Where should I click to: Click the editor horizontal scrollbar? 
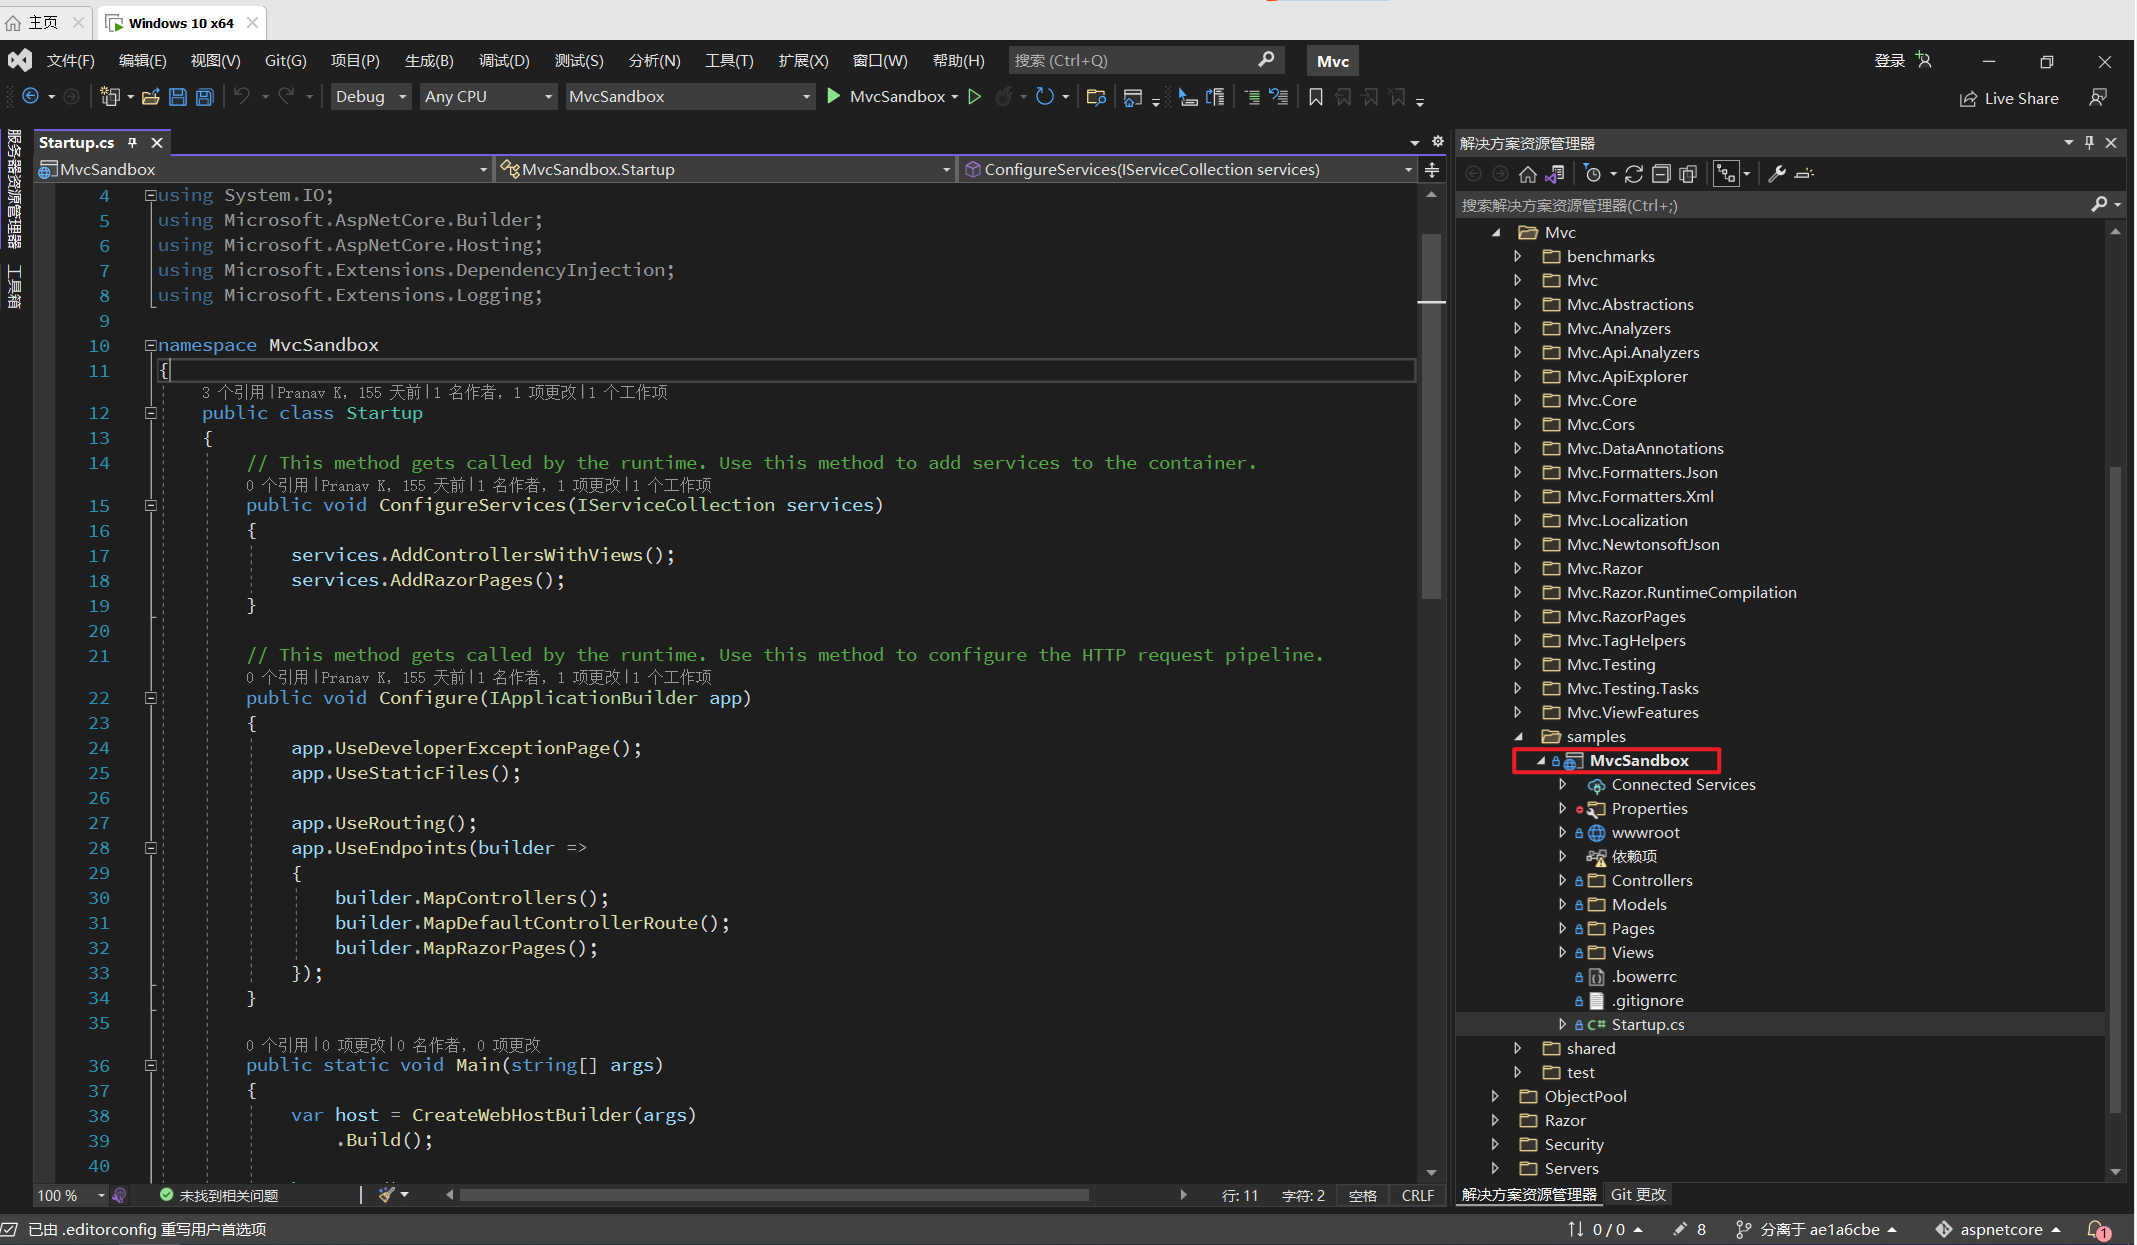click(x=774, y=1195)
